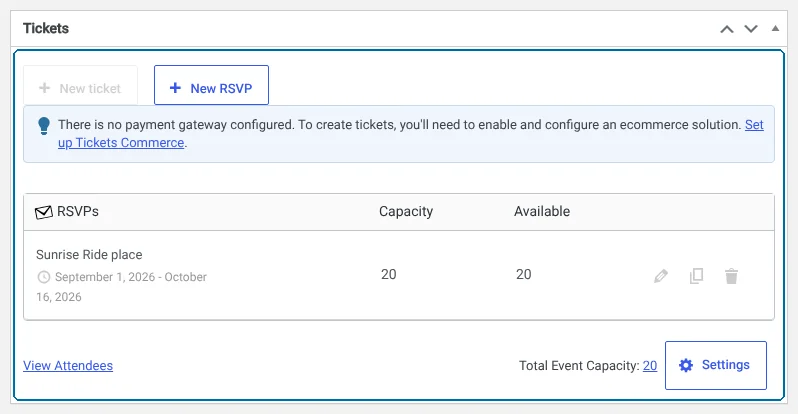Viewport: 798px width, 414px height.
Task: Create a New RSVP
Action: point(211,85)
